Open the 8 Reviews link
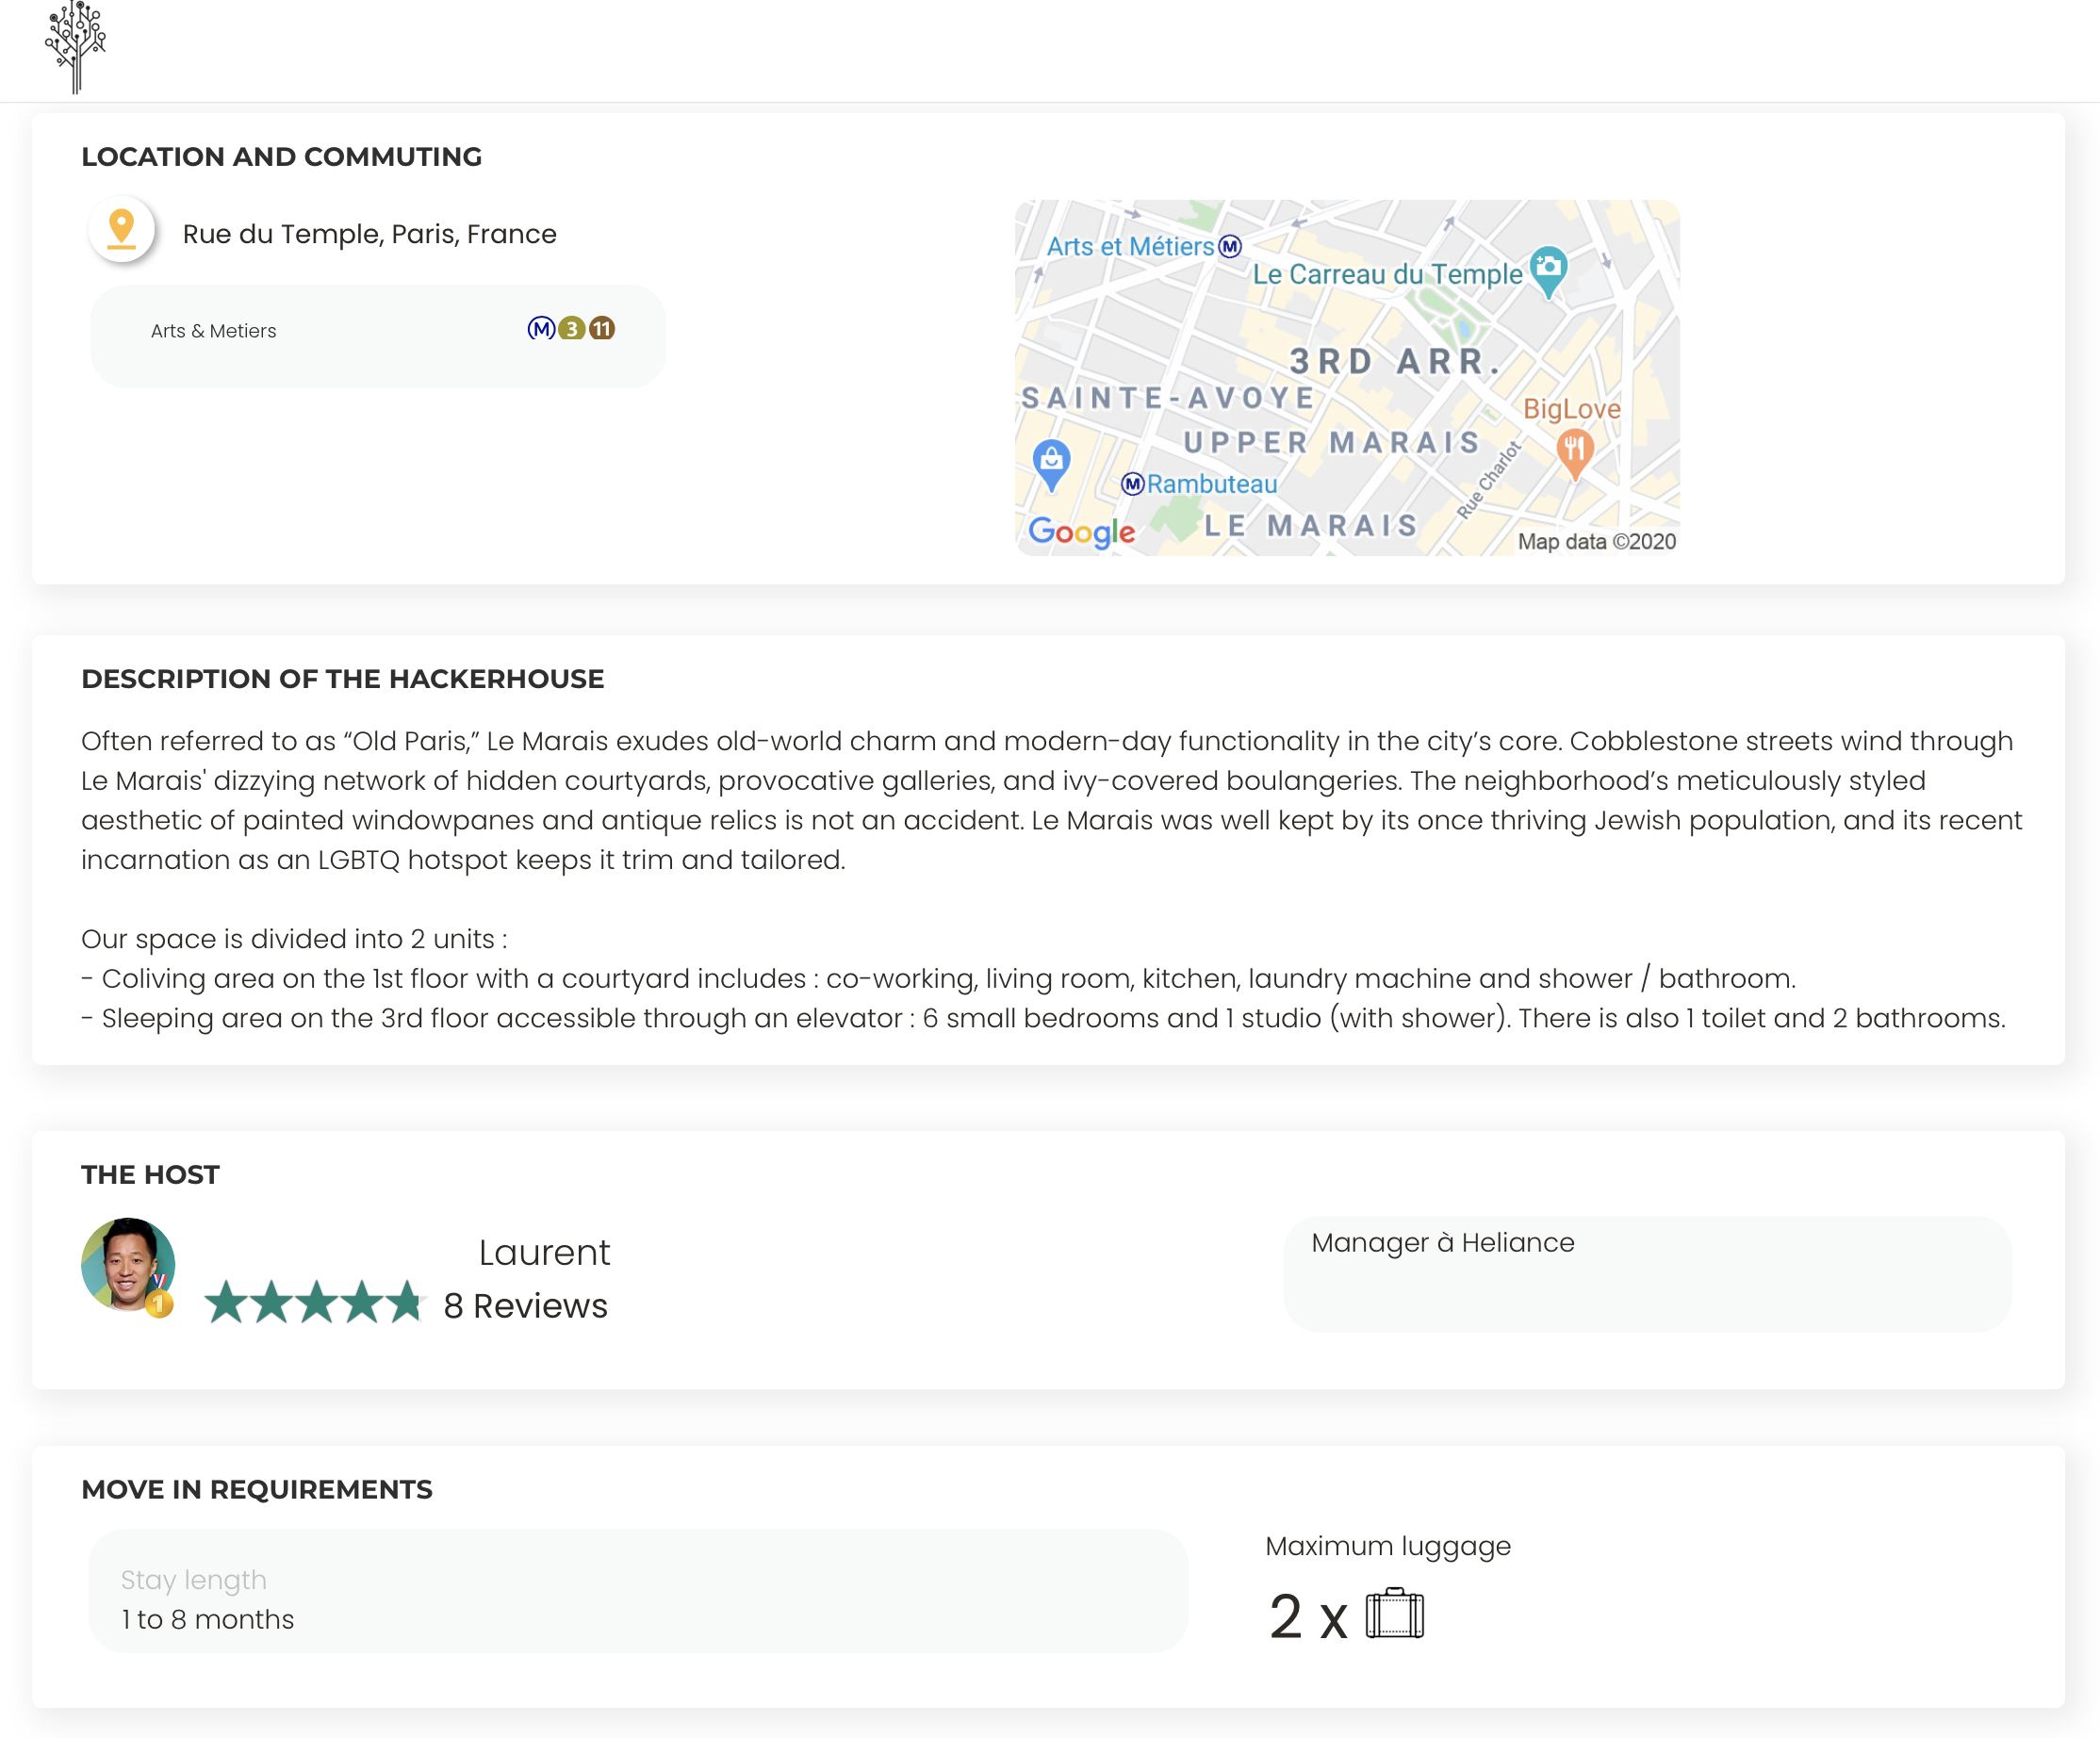 click(x=525, y=1306)
